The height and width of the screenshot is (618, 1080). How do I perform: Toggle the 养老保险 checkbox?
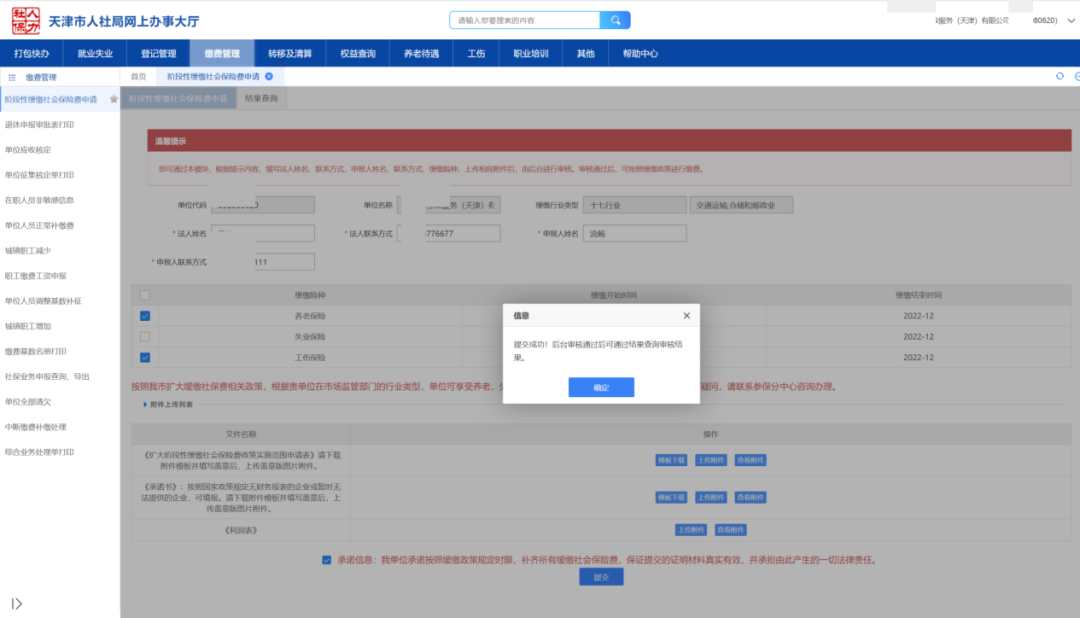pyautogui.click(x=145, y=316)
